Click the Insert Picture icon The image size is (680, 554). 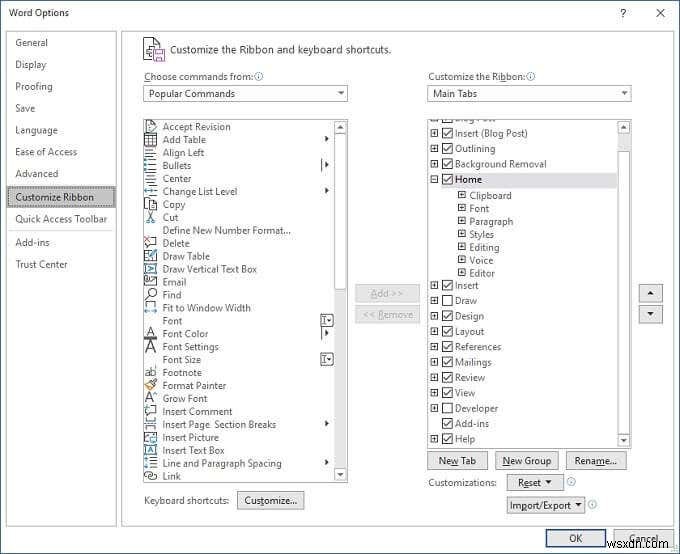tap(150, 437)
